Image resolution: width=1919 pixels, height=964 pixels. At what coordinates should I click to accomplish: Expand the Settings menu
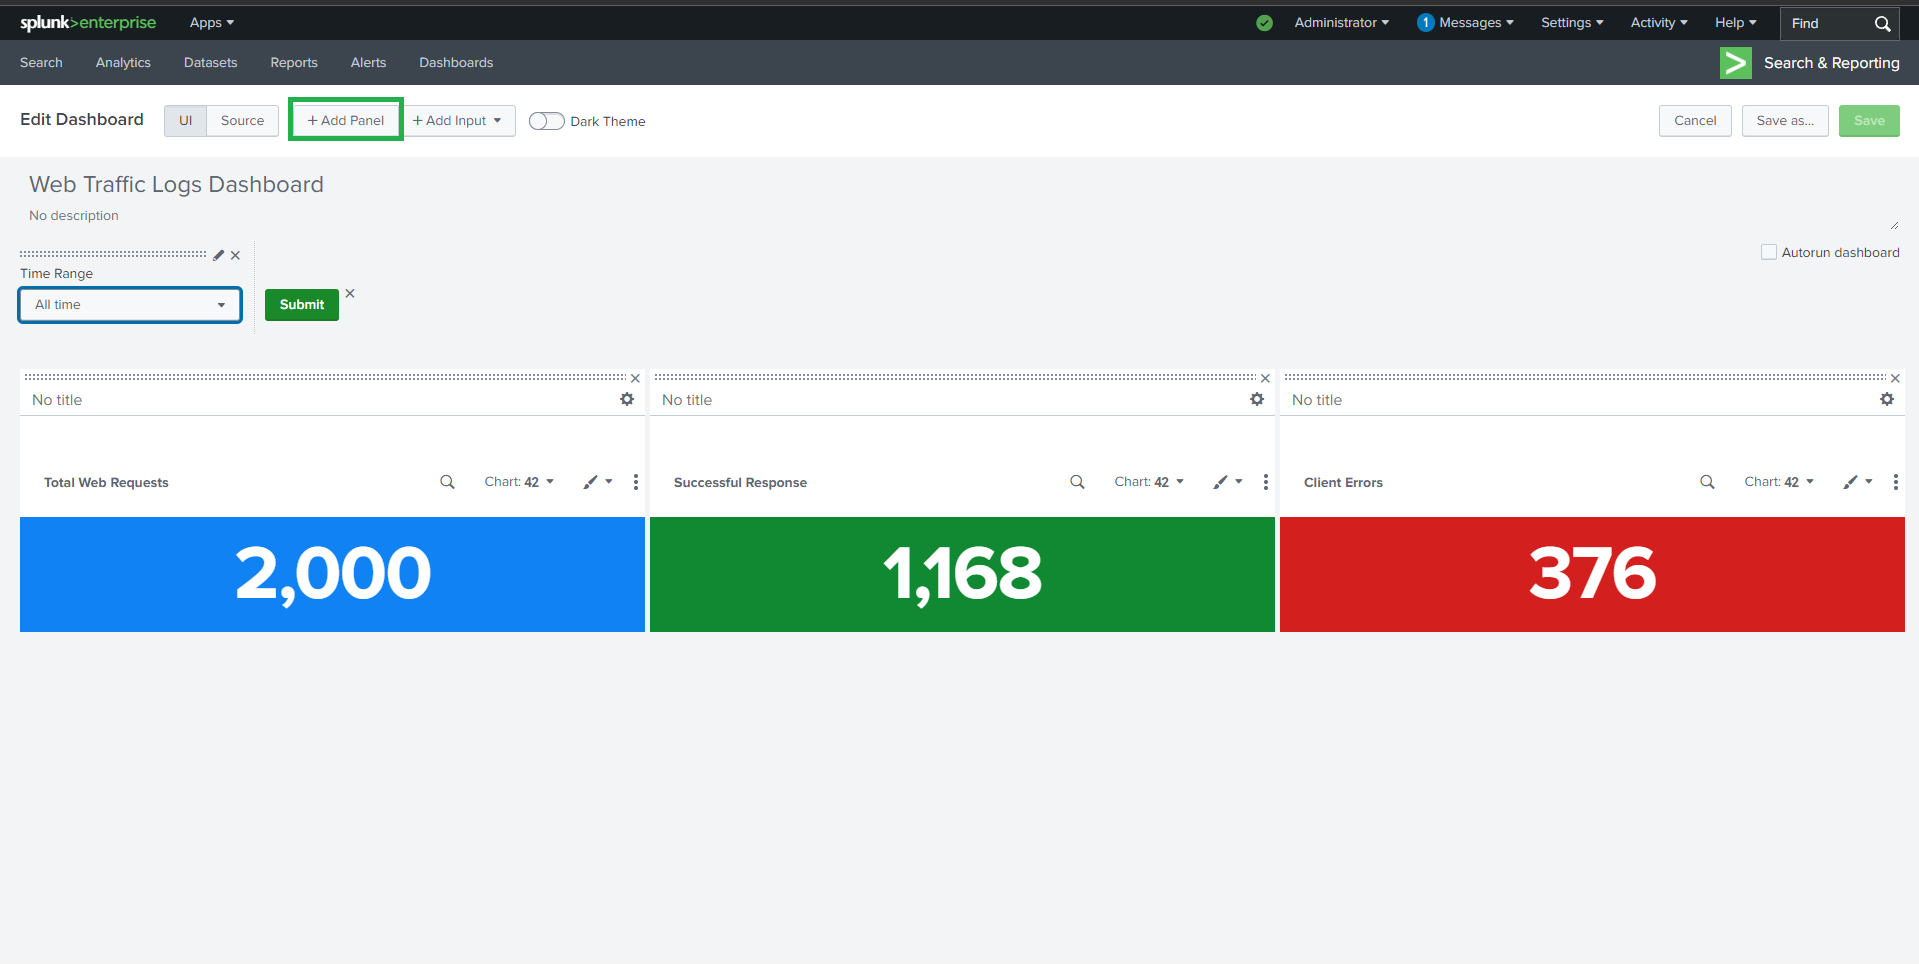pos(1572,22)
